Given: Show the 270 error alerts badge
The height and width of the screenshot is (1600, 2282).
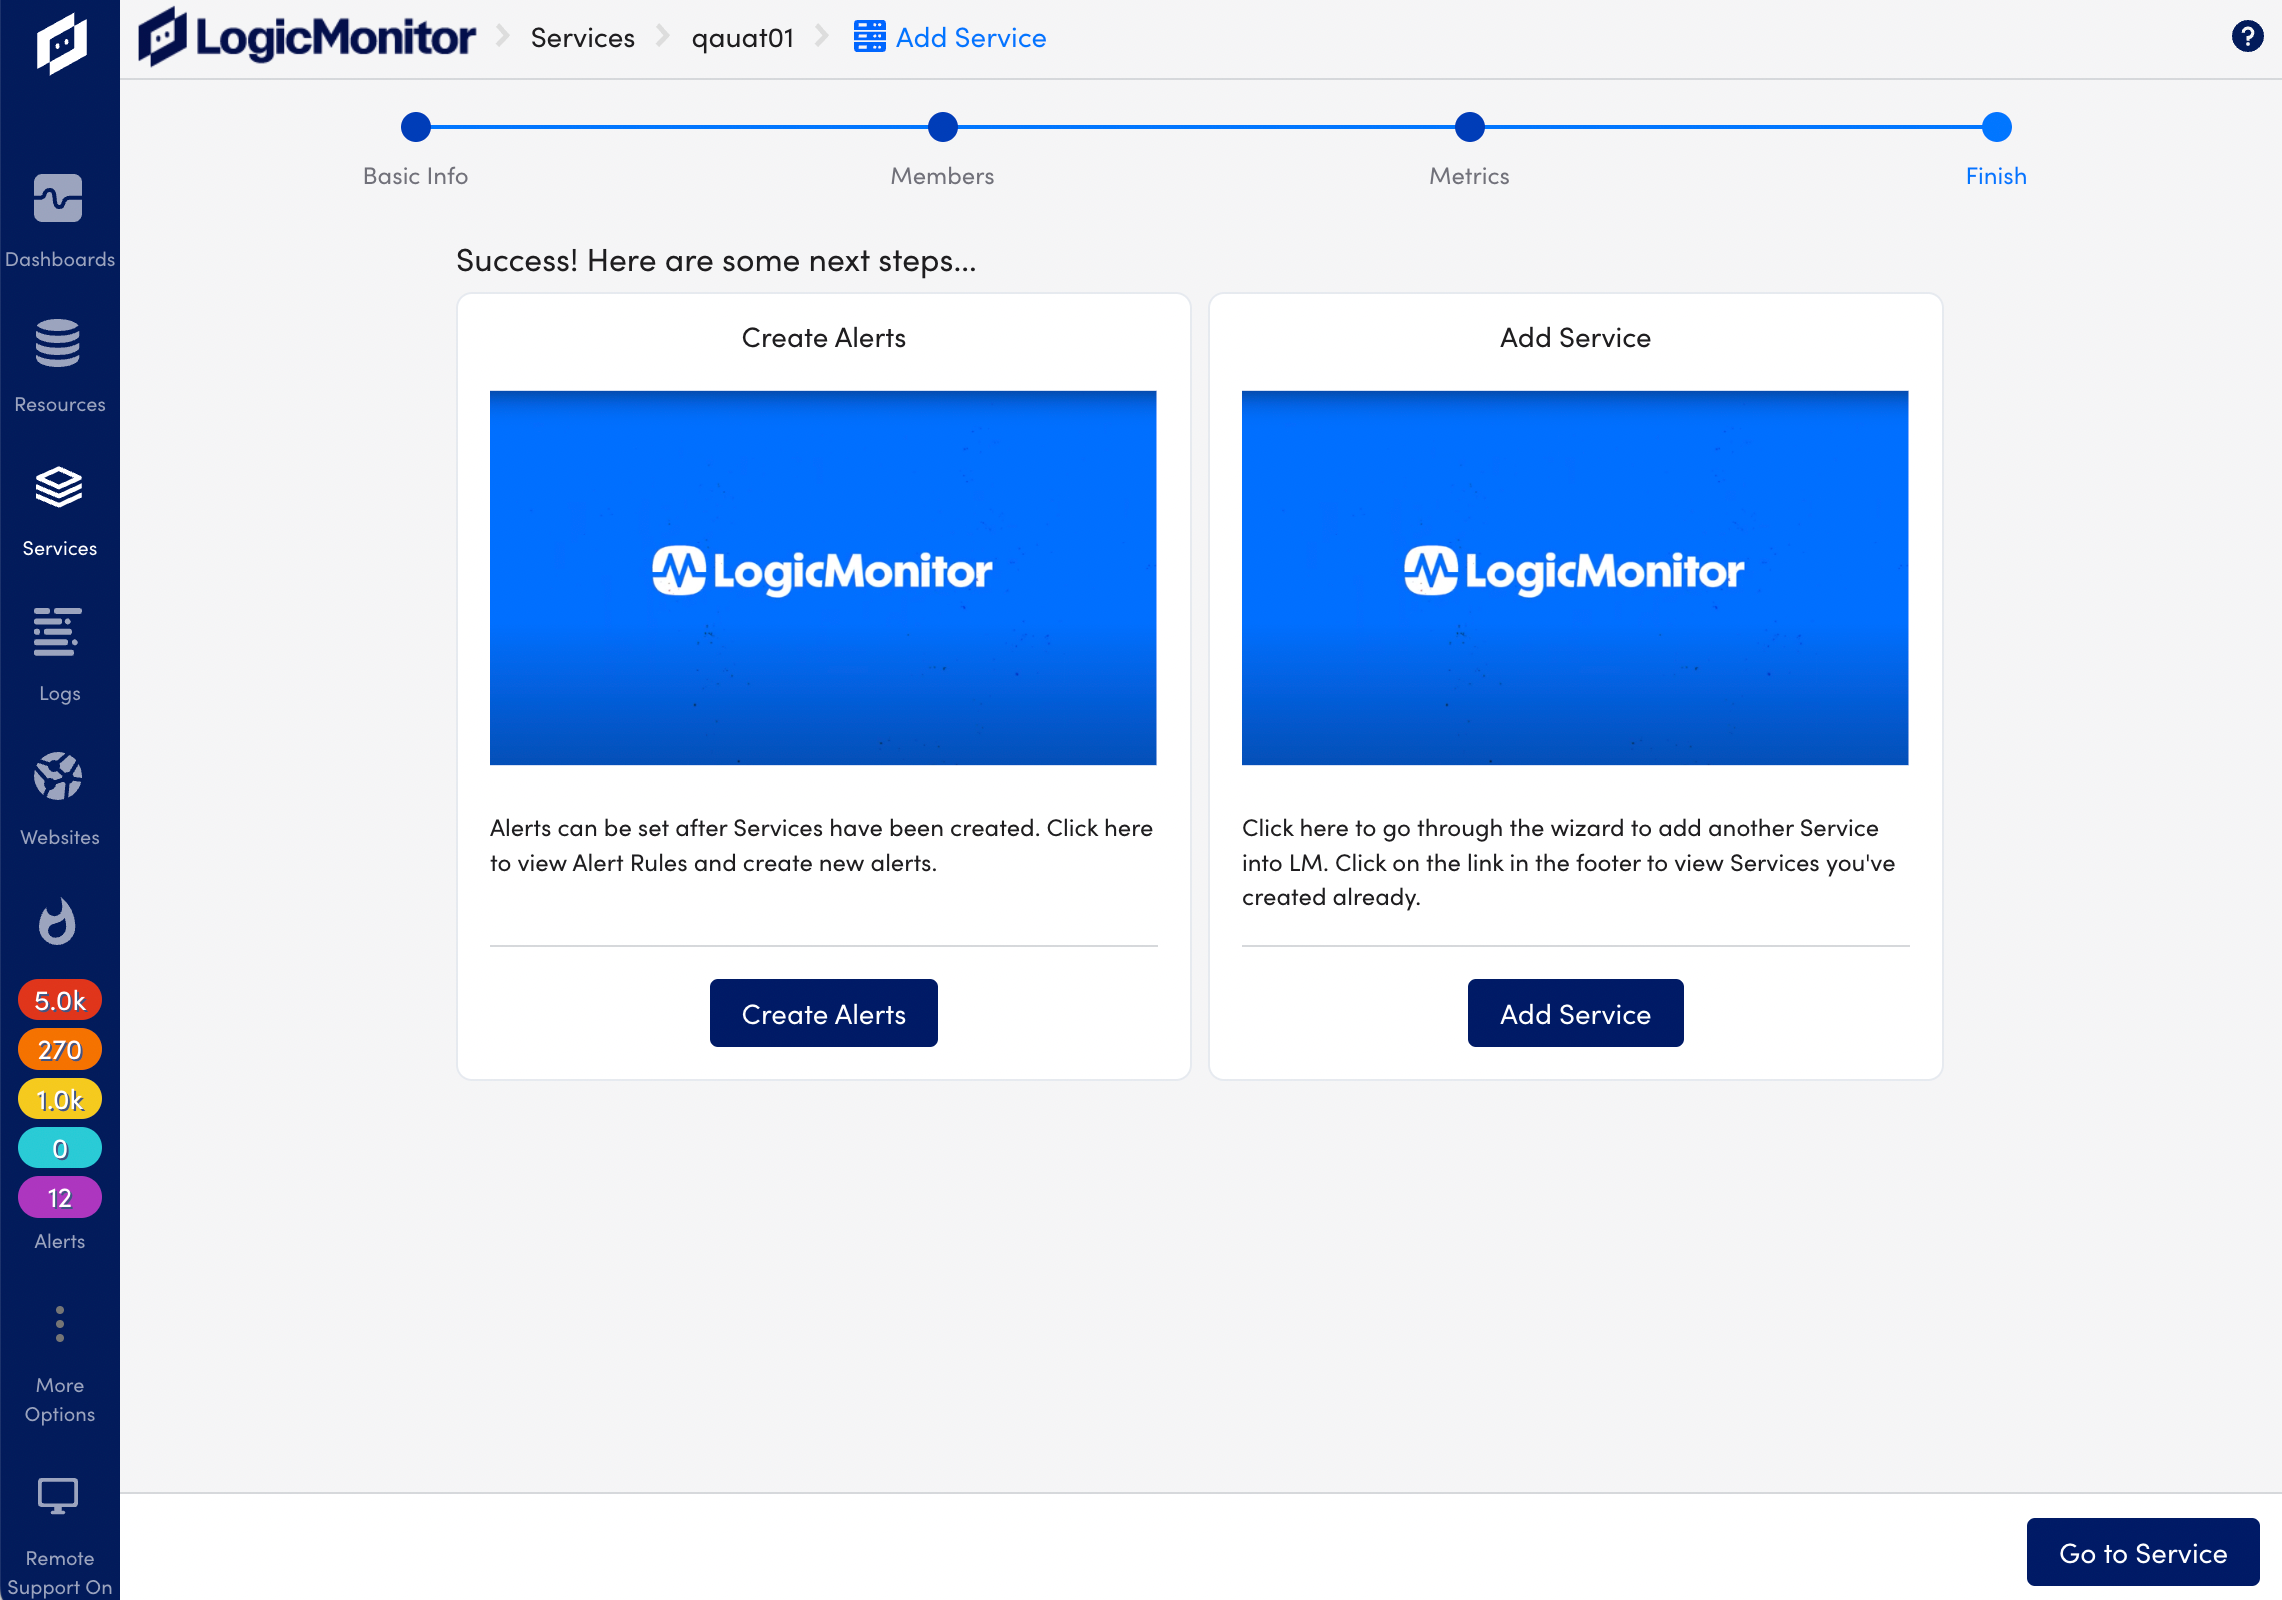Looking at the screenshot, I should (60, 1050).
